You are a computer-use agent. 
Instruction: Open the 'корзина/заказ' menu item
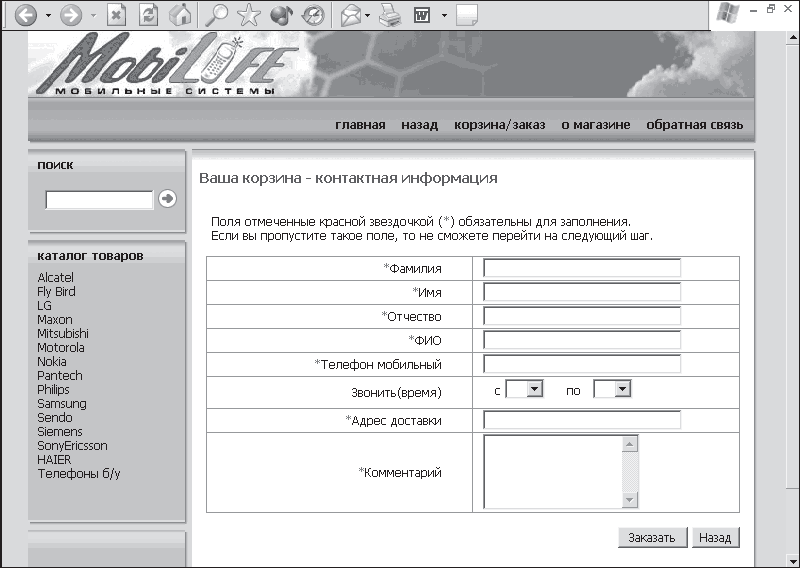point(499,125)
